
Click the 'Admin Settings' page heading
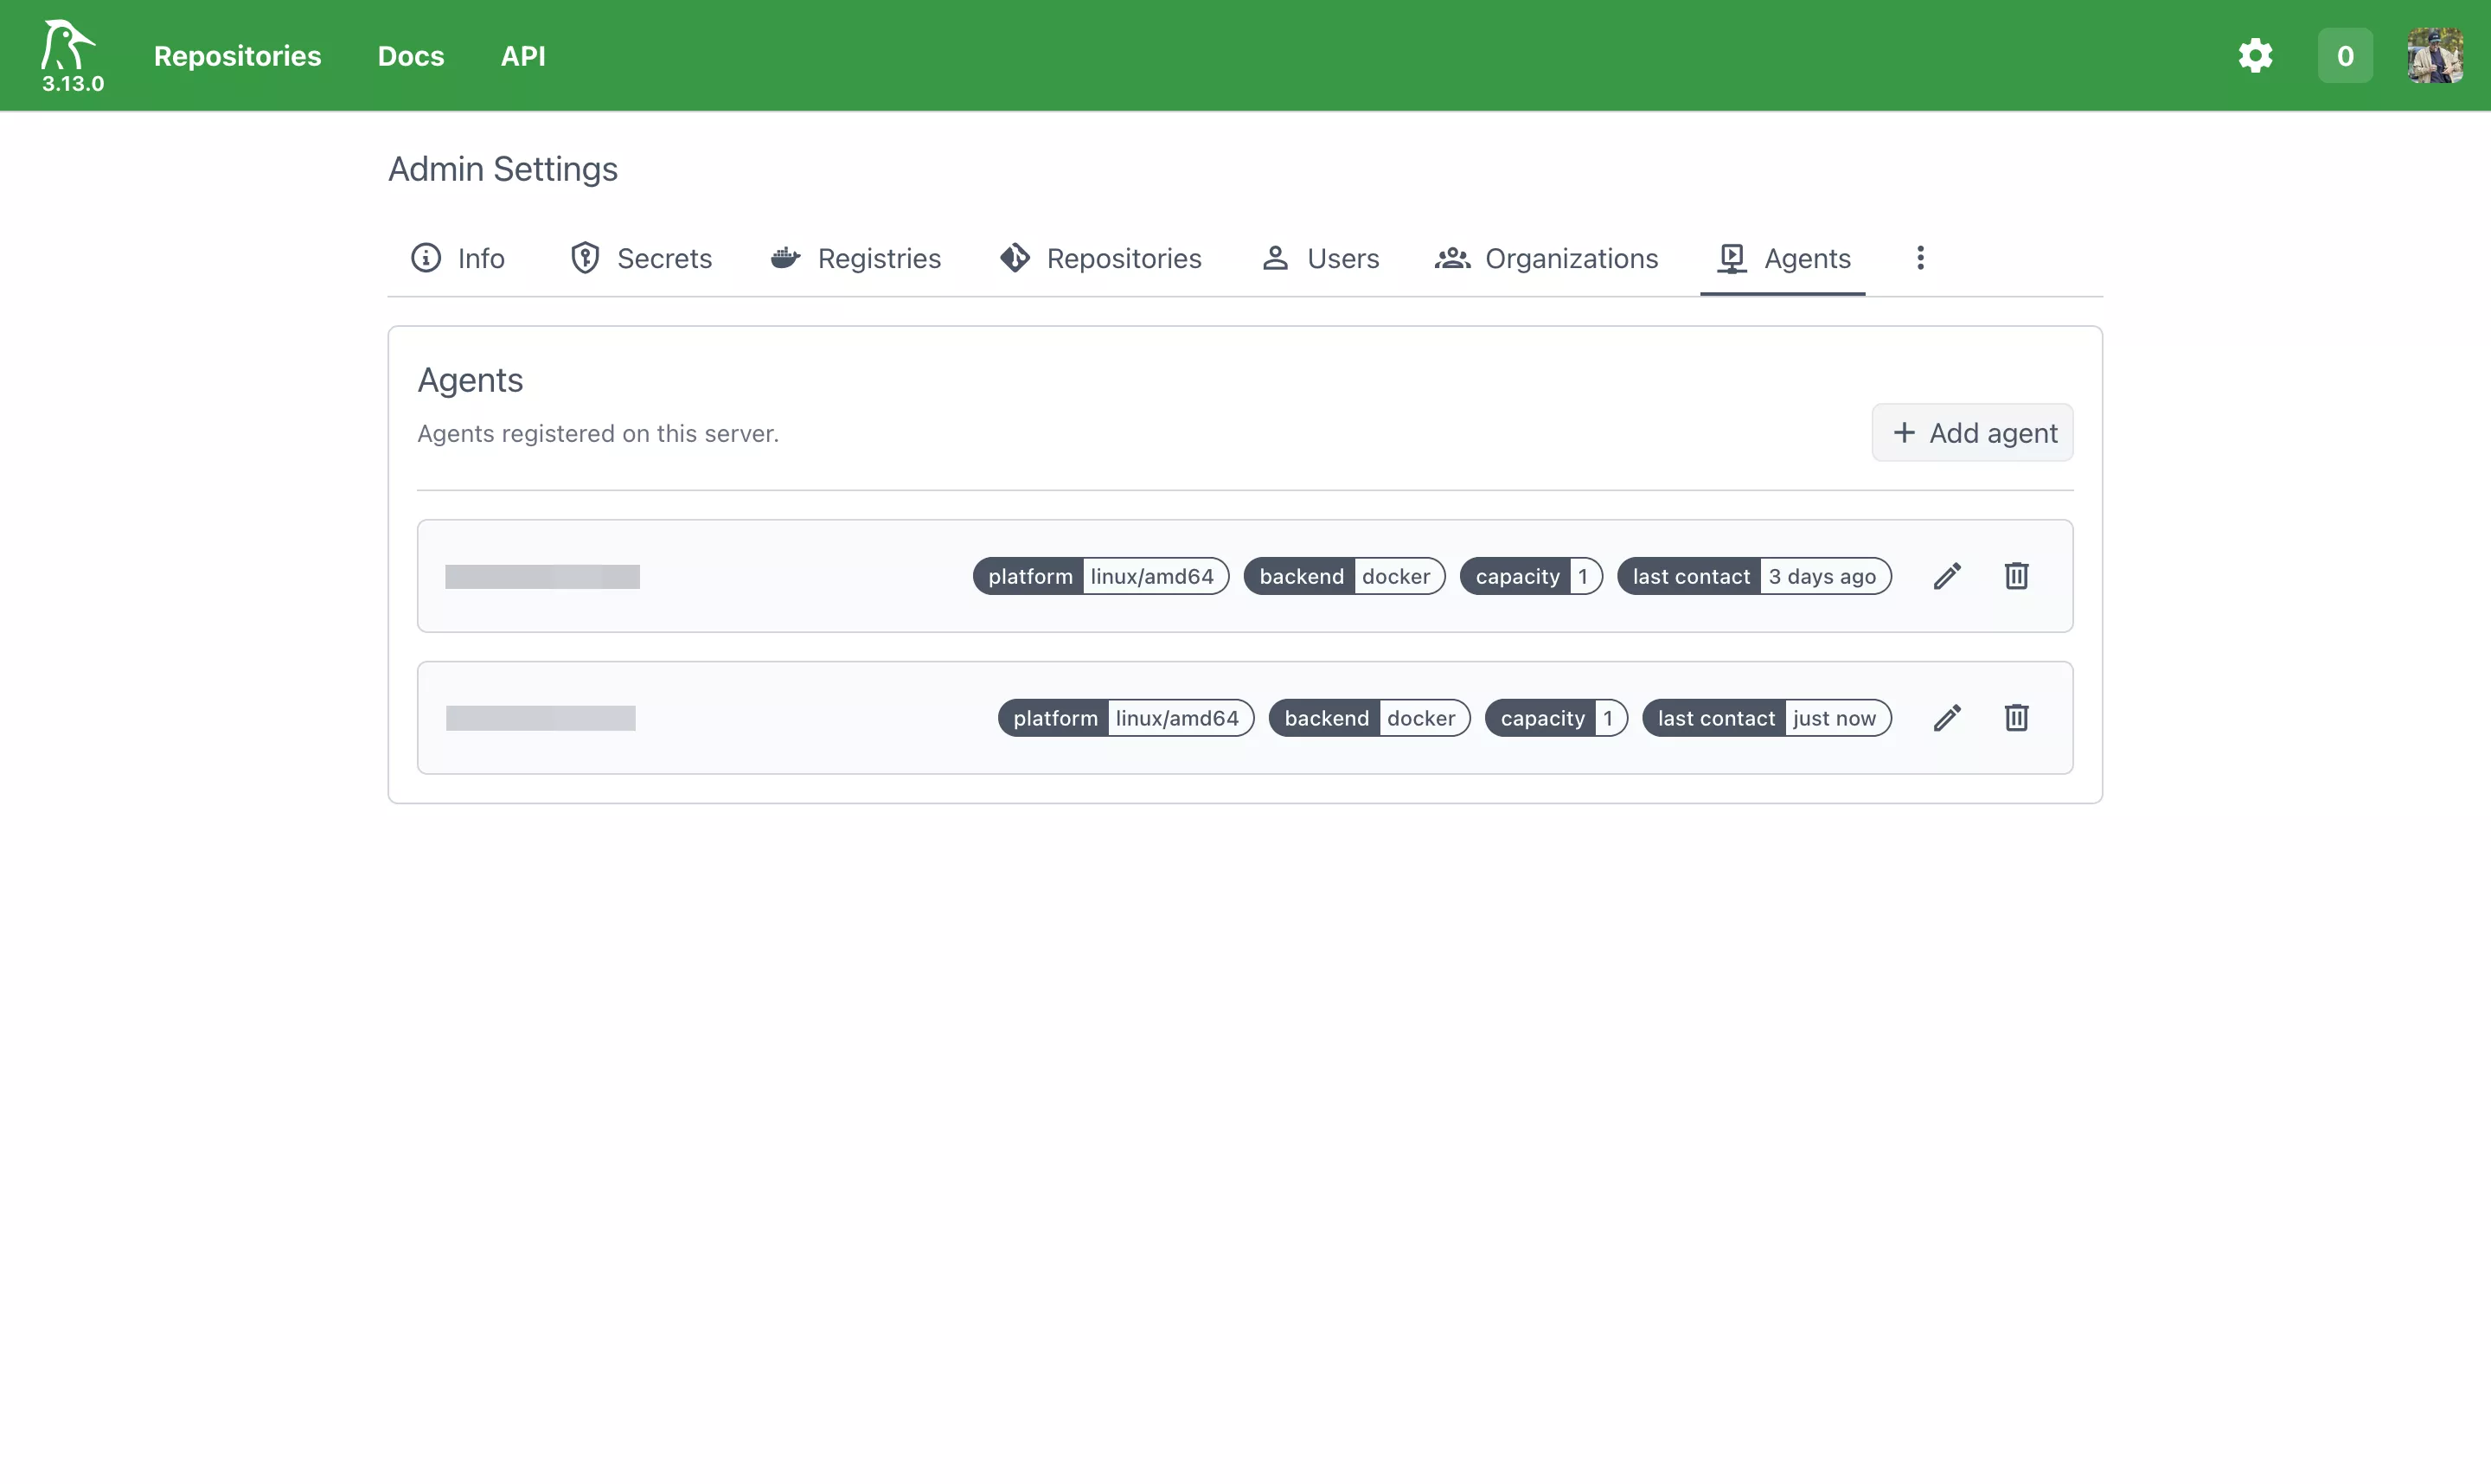(503, 169)
